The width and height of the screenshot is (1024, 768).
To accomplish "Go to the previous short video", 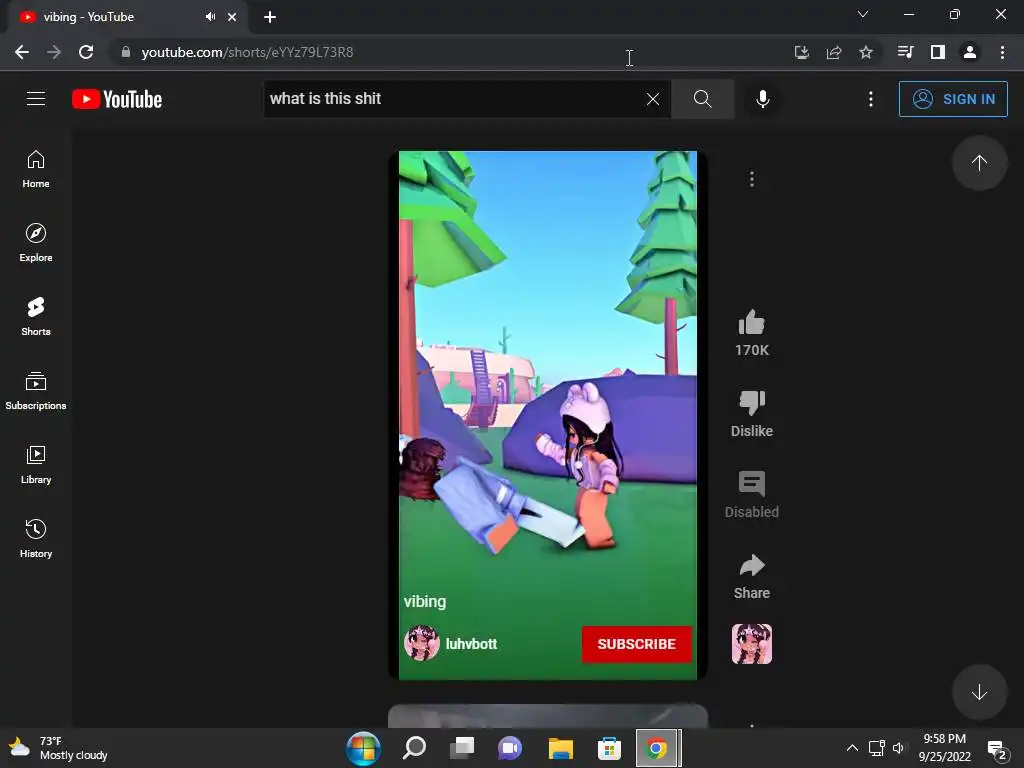I will (979, 163).
